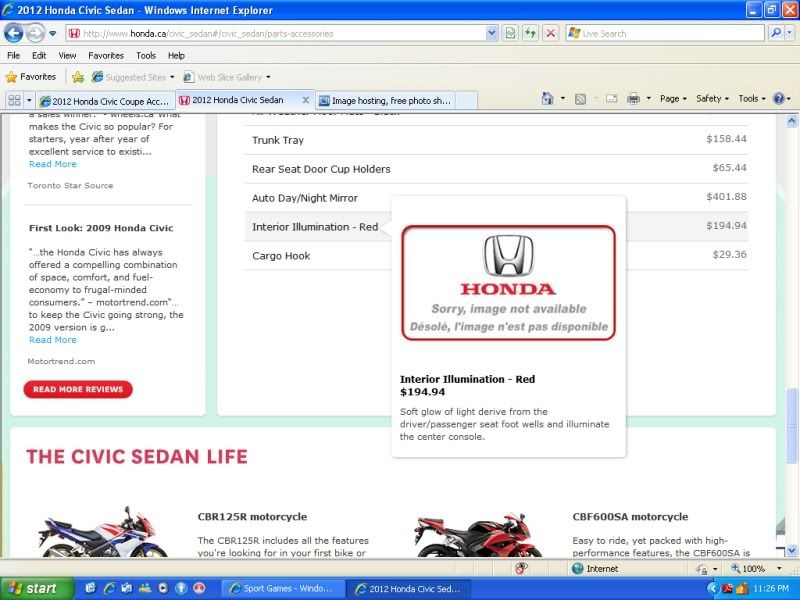
Task: Click the Forward navigation arrow
Action: [35, 33]
